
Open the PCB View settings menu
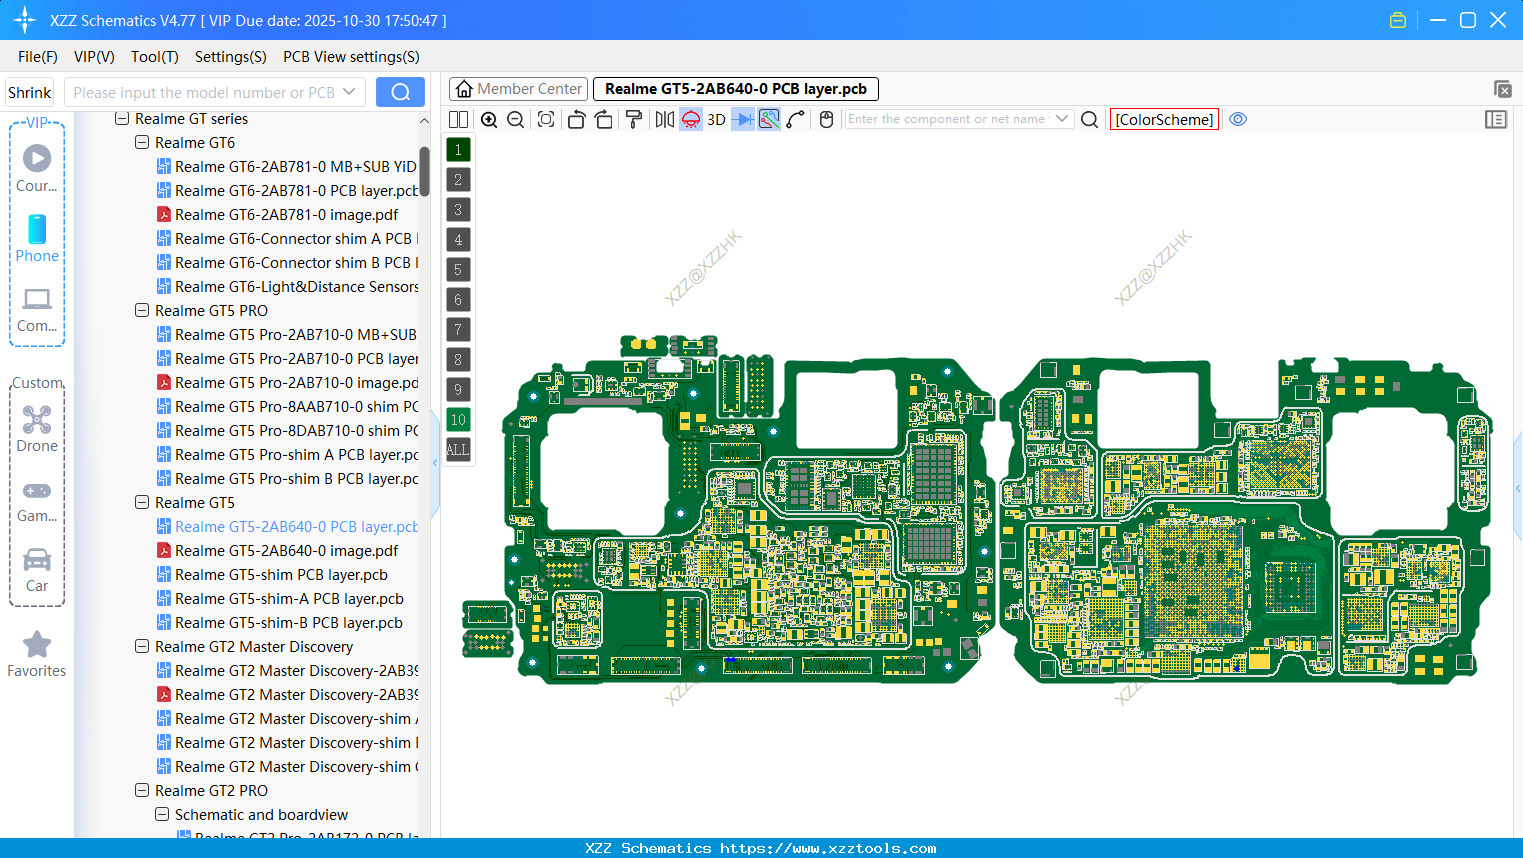(x=351, y=57)
